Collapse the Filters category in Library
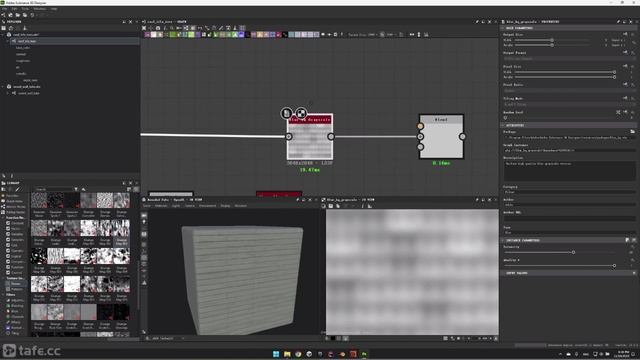640x360 pixels. pos(3,294)
